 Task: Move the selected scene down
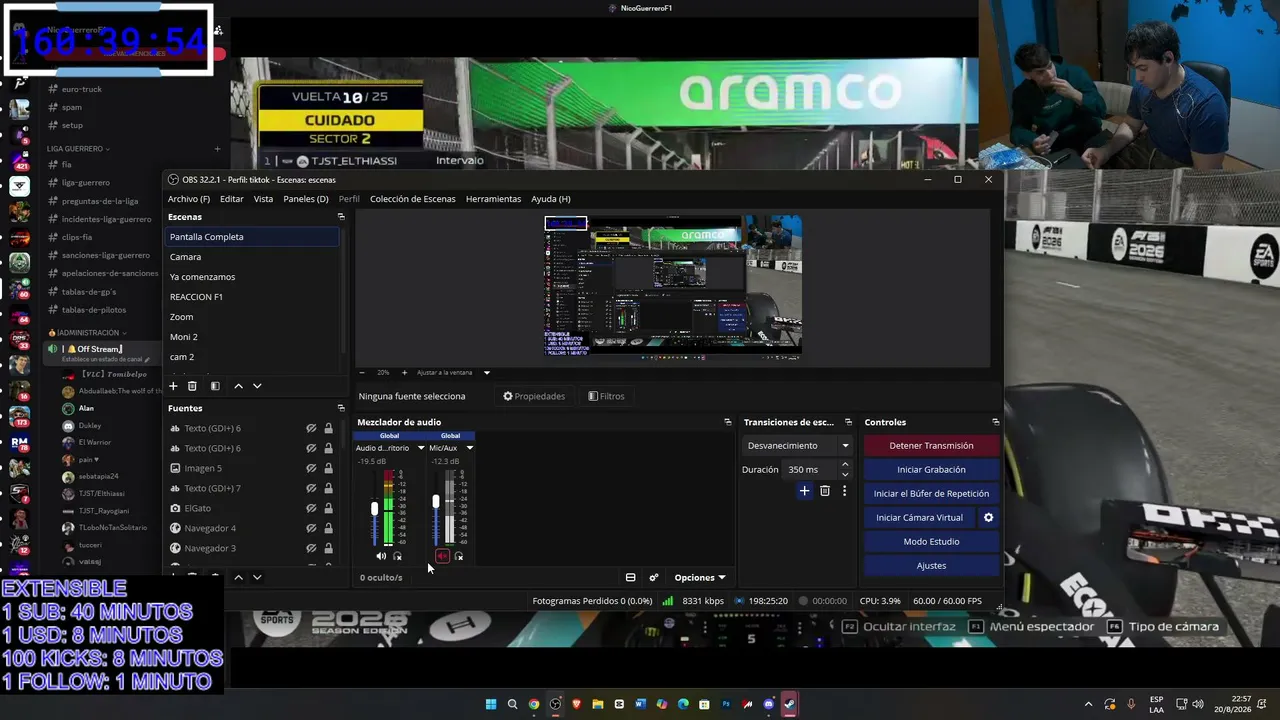click(257, 386)
